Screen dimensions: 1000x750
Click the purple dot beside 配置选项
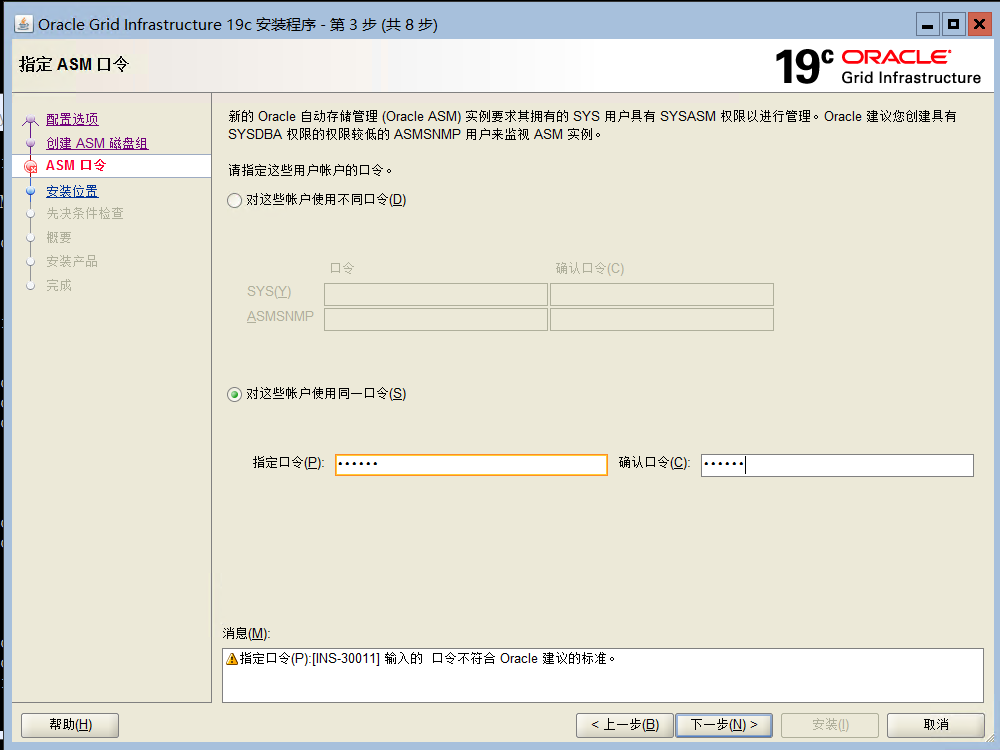click(31, 119)
